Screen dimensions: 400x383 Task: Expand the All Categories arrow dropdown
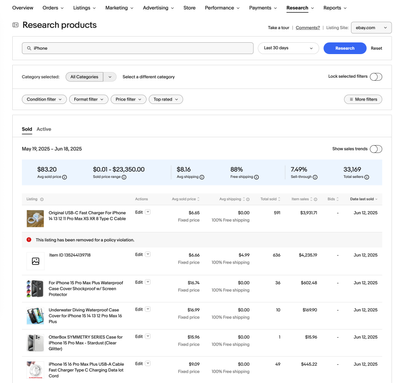coord(110,77)
